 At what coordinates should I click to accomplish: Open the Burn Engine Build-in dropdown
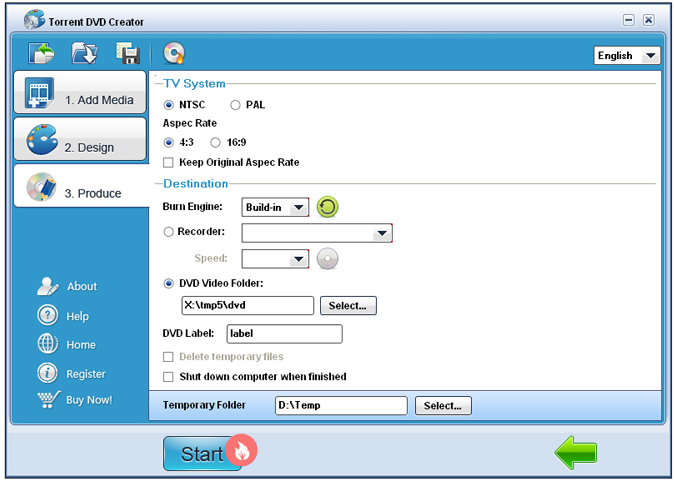click(x=275, y=207)
